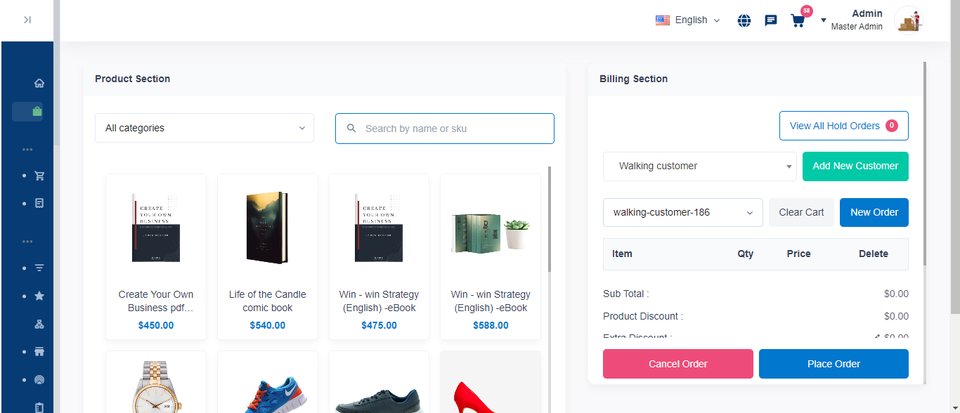Click the Place Order button
This screenshot has height=413, width=960.
(x=833, y=364)
